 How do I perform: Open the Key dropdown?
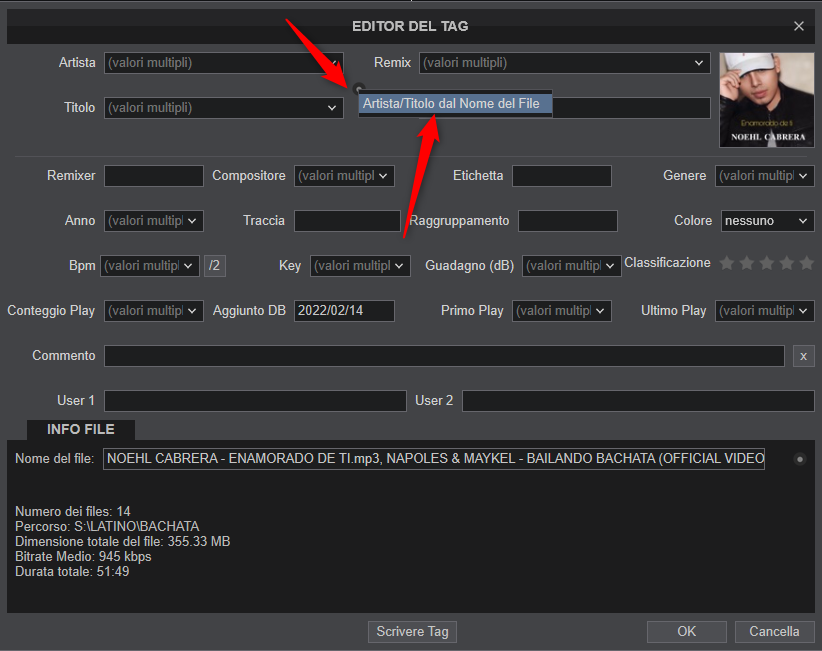(360, 266)
